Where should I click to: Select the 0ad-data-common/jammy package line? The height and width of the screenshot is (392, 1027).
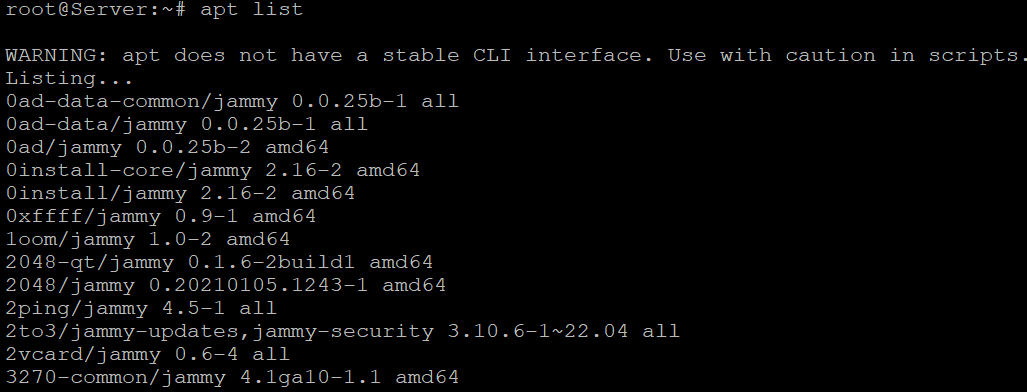point(232,102)
